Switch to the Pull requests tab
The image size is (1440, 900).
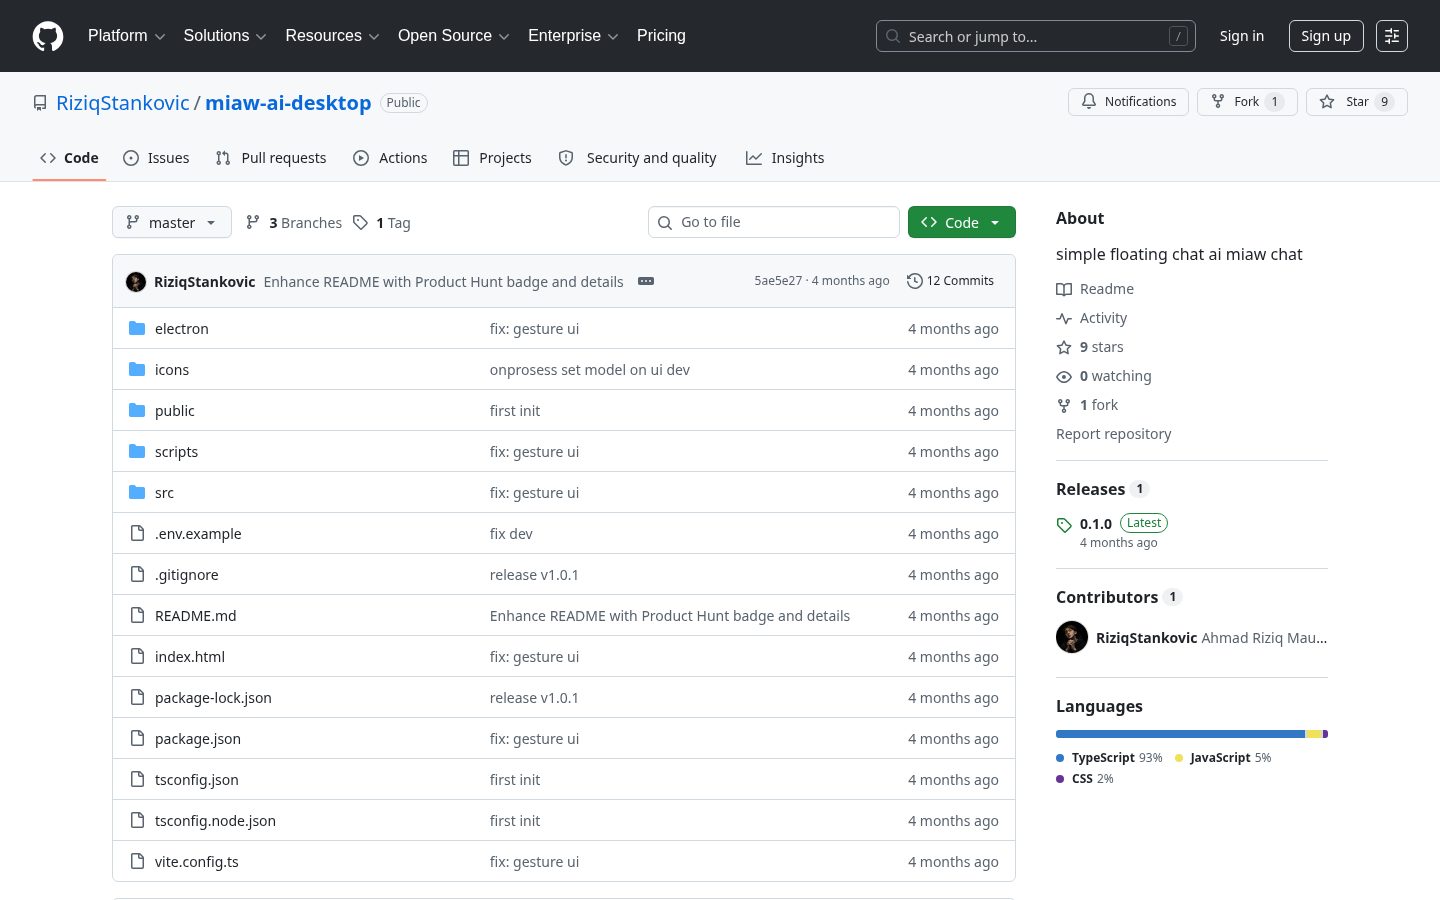[x=271, y=158]
